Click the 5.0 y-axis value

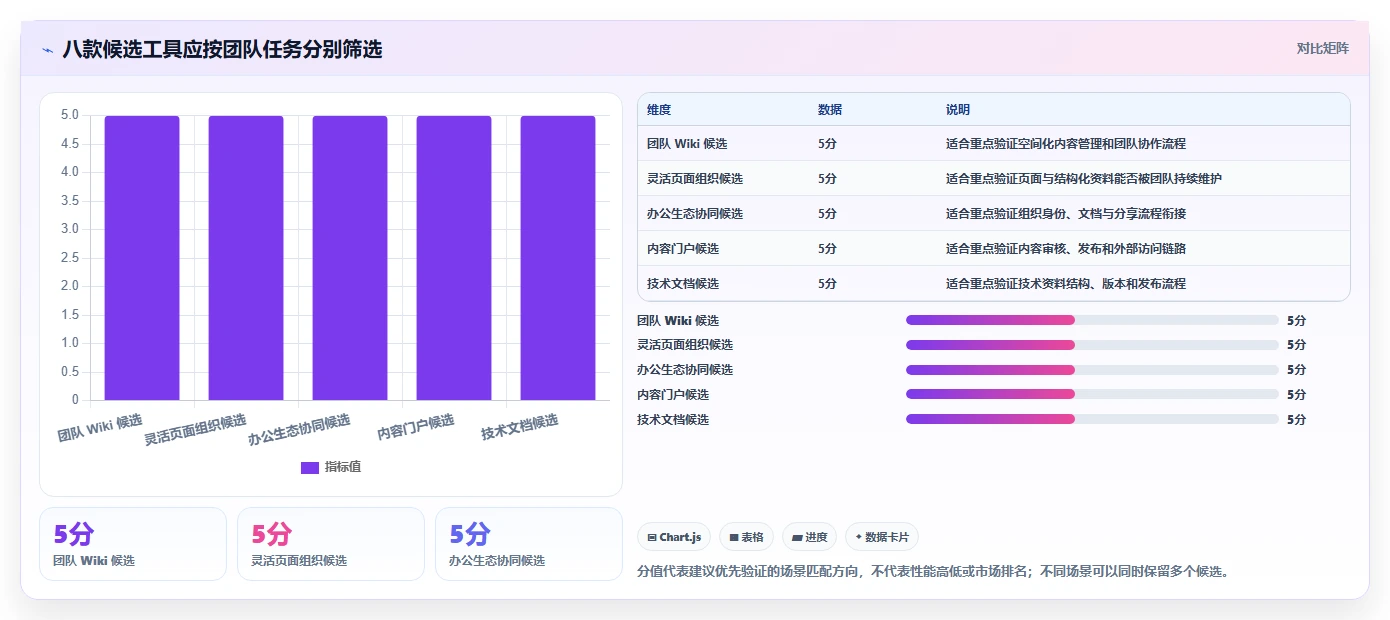click(x=69, y=115)
